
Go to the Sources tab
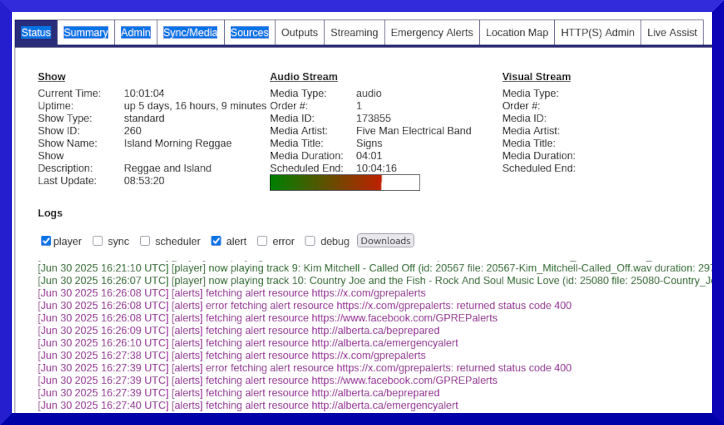[249, 33]
